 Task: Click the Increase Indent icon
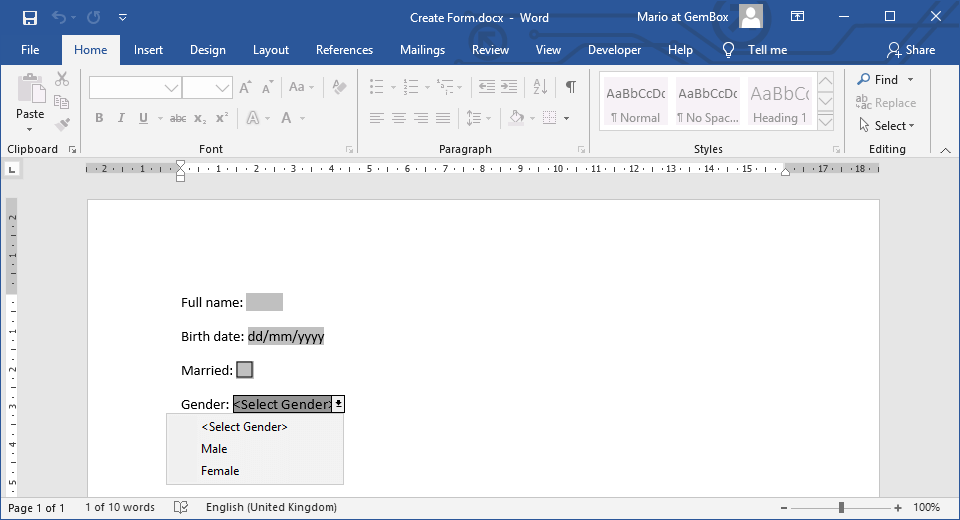point(509,87)
